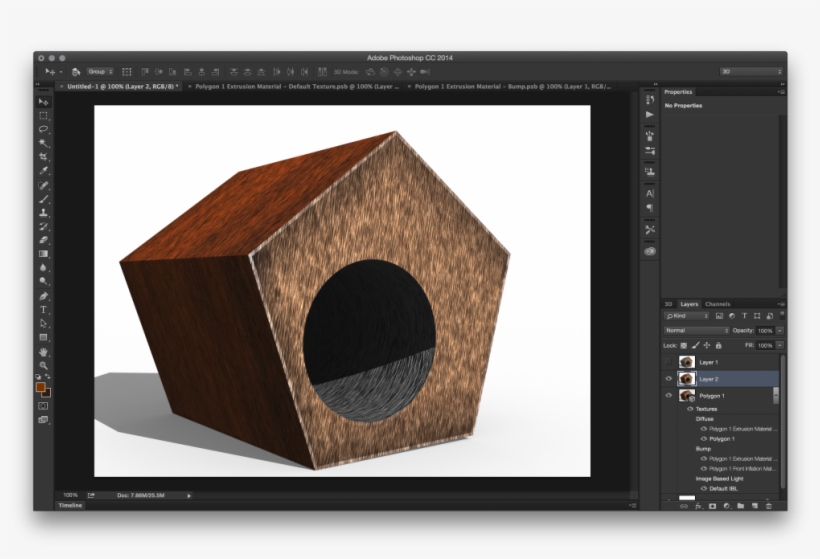Open the blend mode dropdown set to Normal
The height and width of the screenshot is (559, 820).
tap(696, 330)
